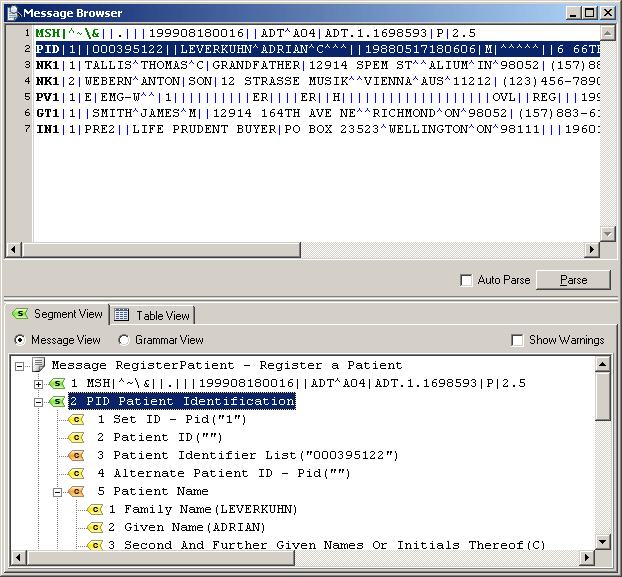Click the Segment View tab's green icon
This screenshot has width=622, height=577.
click(x=20, y=314)
